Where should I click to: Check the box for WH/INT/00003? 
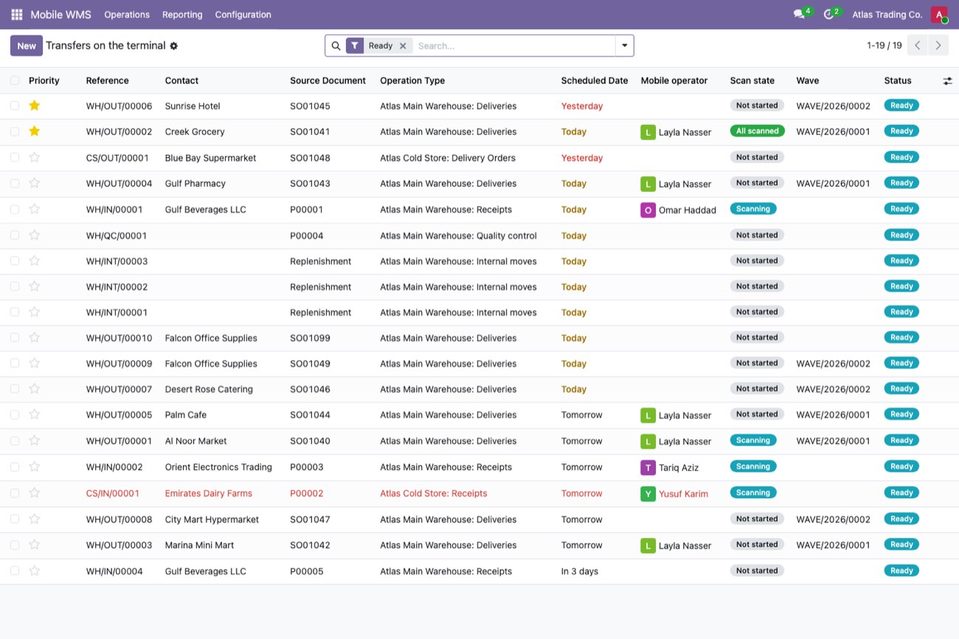coord(15,261)
